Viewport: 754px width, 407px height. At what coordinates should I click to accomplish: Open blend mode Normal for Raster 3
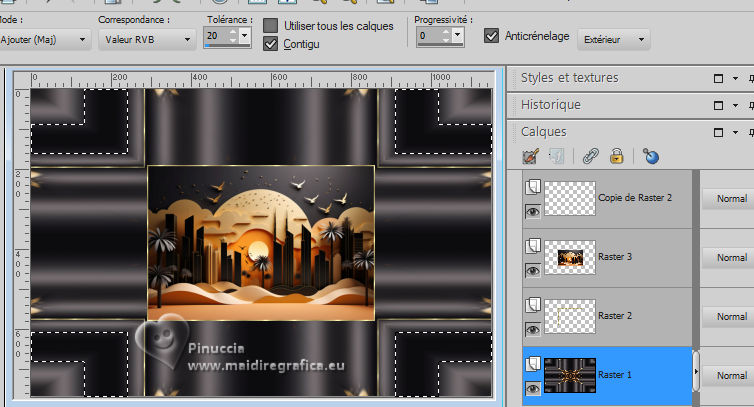tap(728, 257)
